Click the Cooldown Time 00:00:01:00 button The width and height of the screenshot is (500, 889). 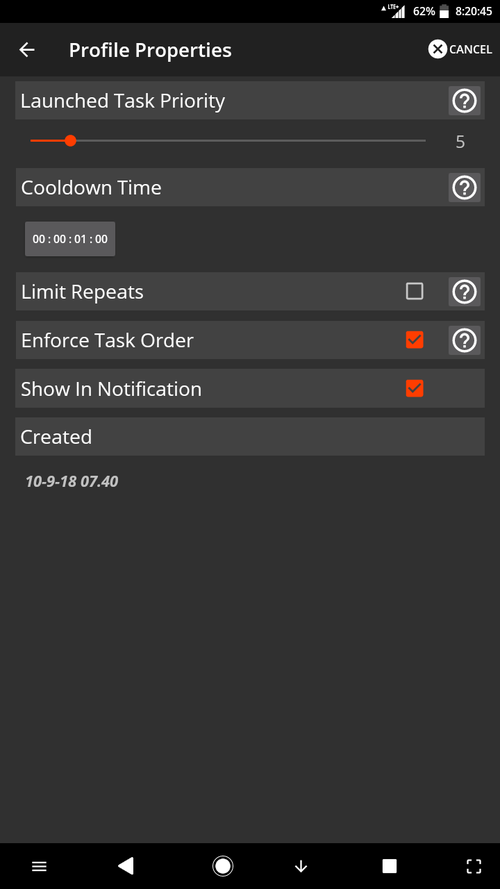pos(70,239)
